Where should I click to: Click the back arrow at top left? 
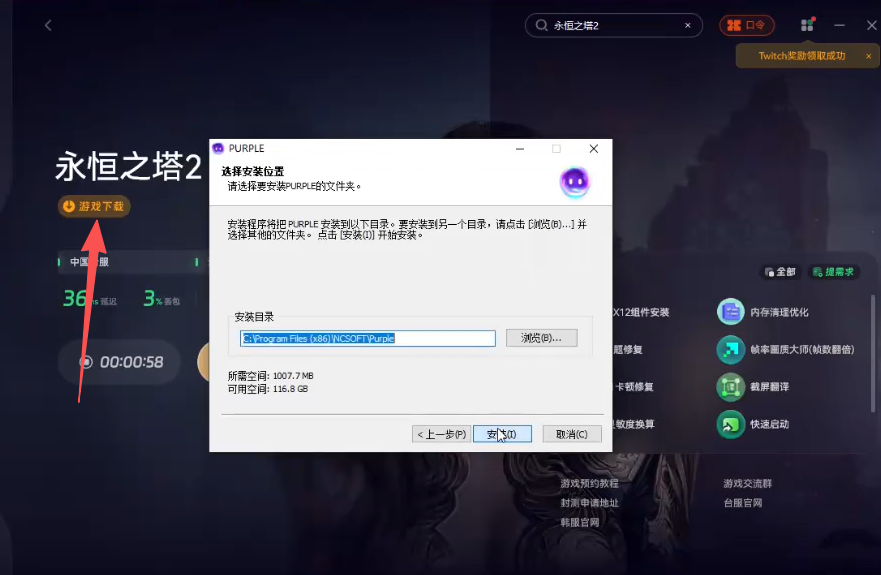(x=48, y=25)
